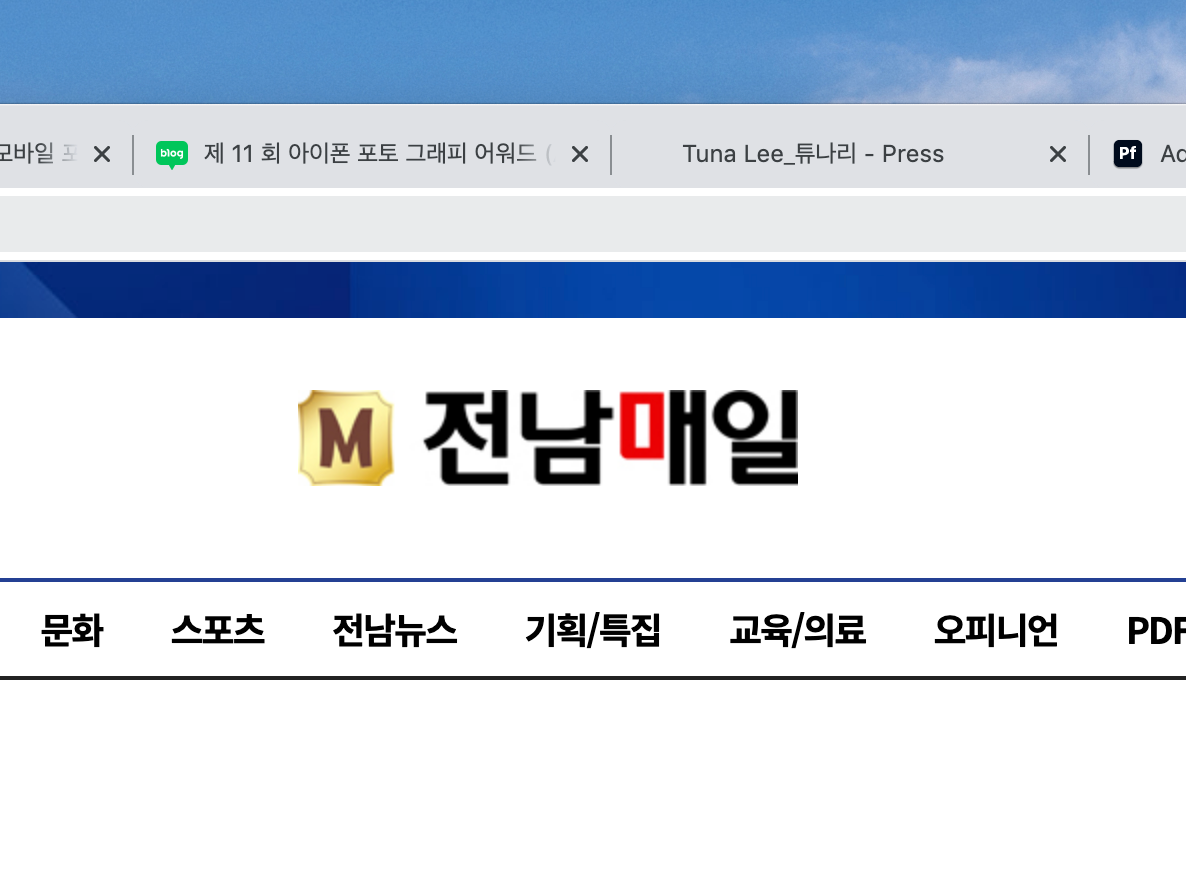The width and height of the screenshot is (1186, 890).
Task: Open the 오피니언 section
Action: point(996,630)
